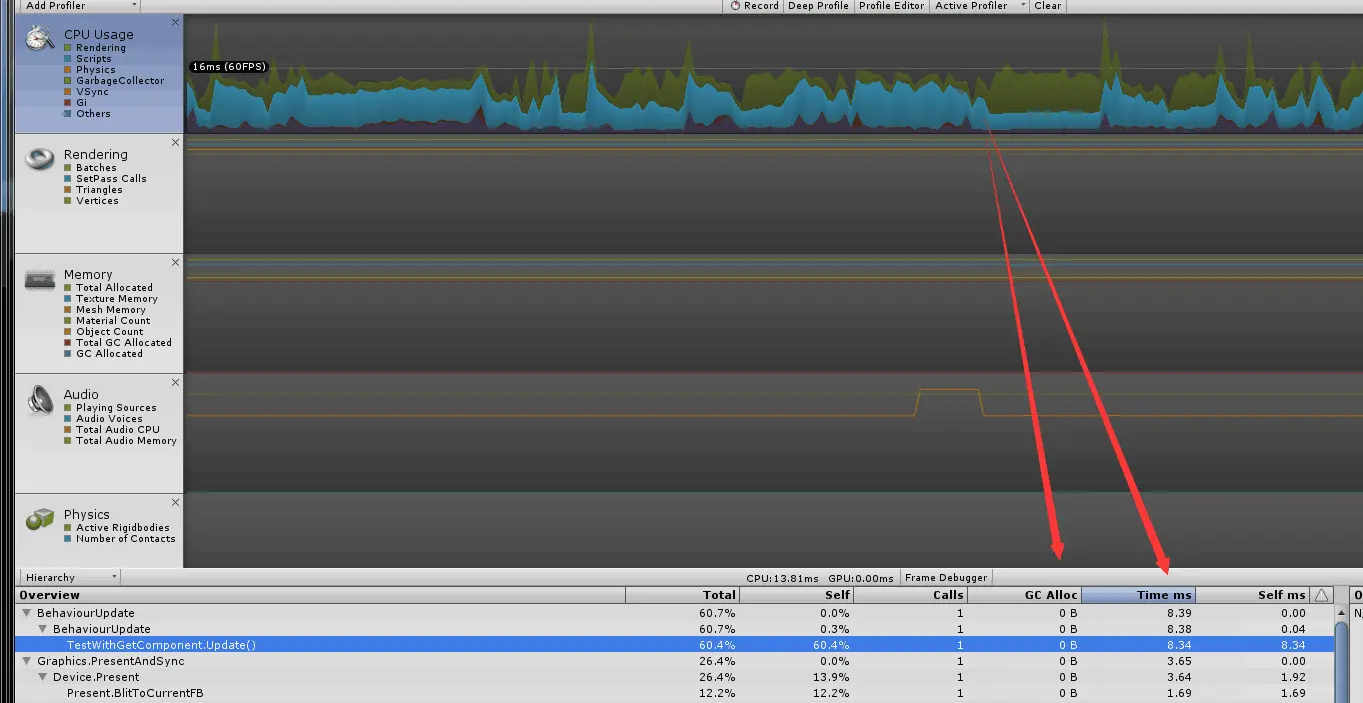Image resolution: width=1363 pixels, height=703 pixels.
Task: Select a frame in the CPU Usage chart
Action: tap(773, 73)
